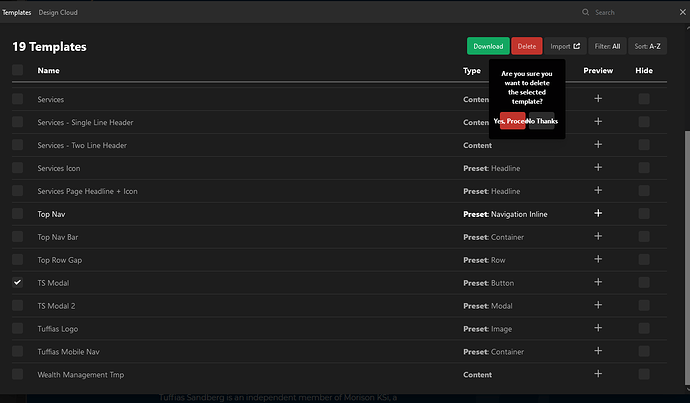This screenshot has width=690, height=403.
Task: Open the Sort: A-Z dropdown
Action: pos(648,46)
